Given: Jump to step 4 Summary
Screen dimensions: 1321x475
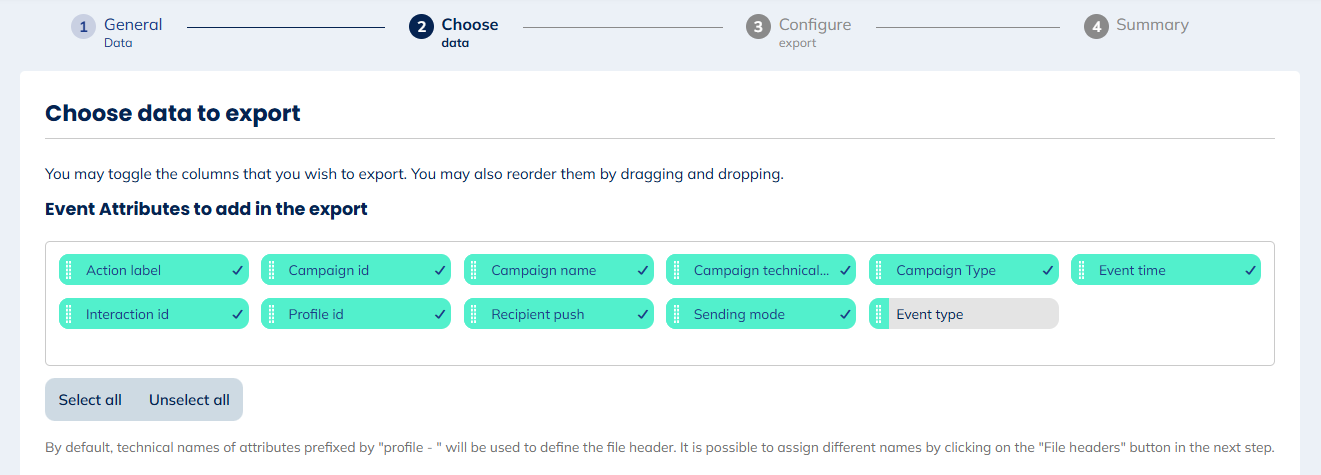Looking at the screenshot, I should [x=1138, y=26].
